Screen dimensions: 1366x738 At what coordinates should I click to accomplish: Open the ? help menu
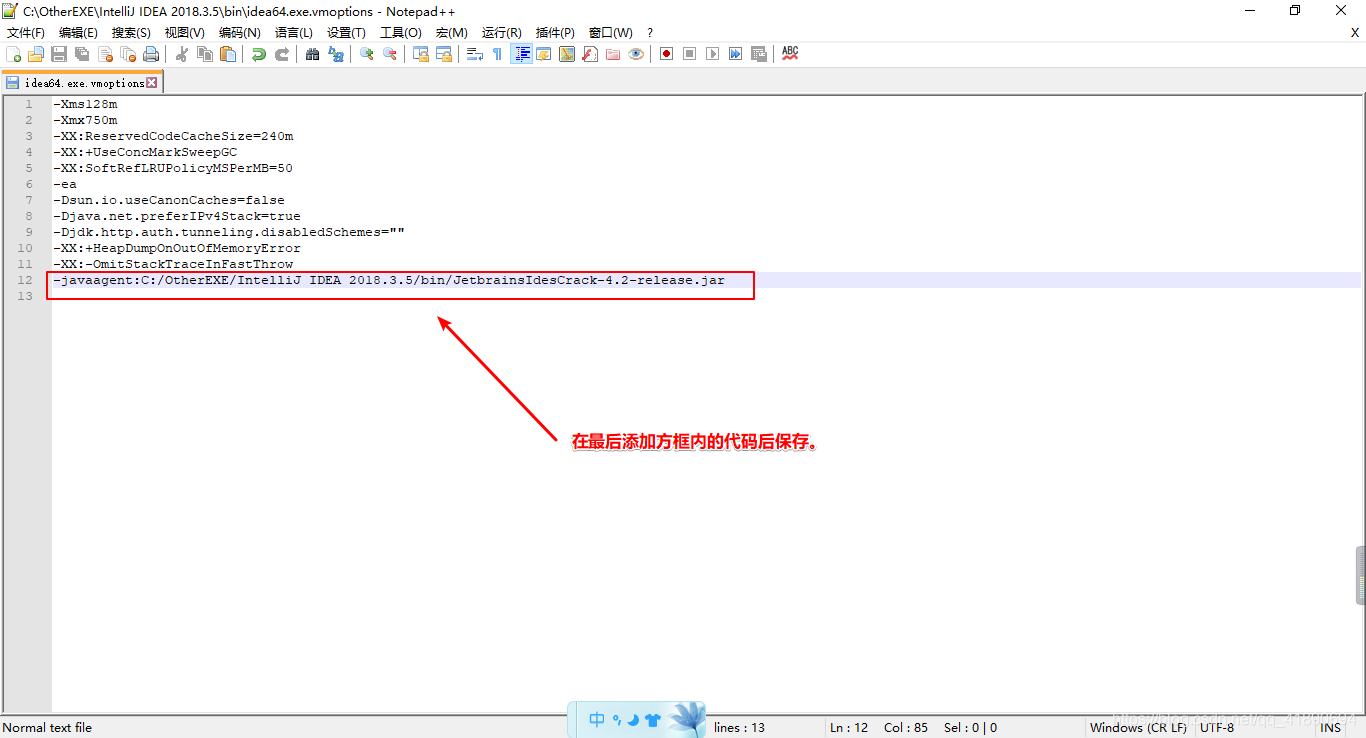click(x=650, y=33)
